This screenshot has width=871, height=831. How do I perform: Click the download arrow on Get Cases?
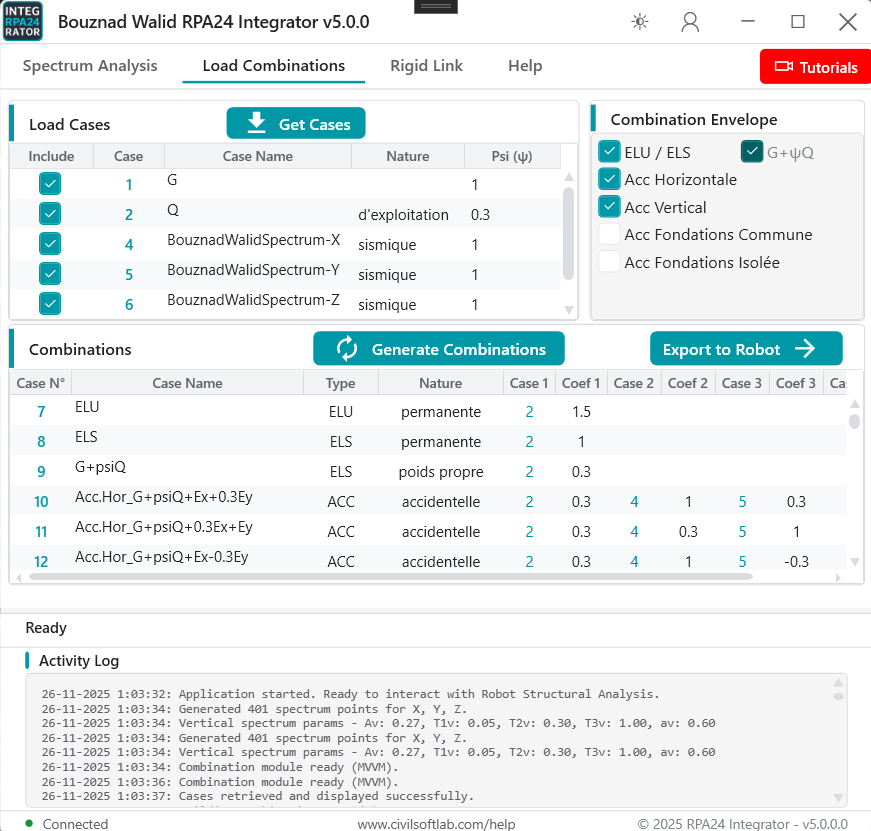pyautogui.click(x=256, y=123)
